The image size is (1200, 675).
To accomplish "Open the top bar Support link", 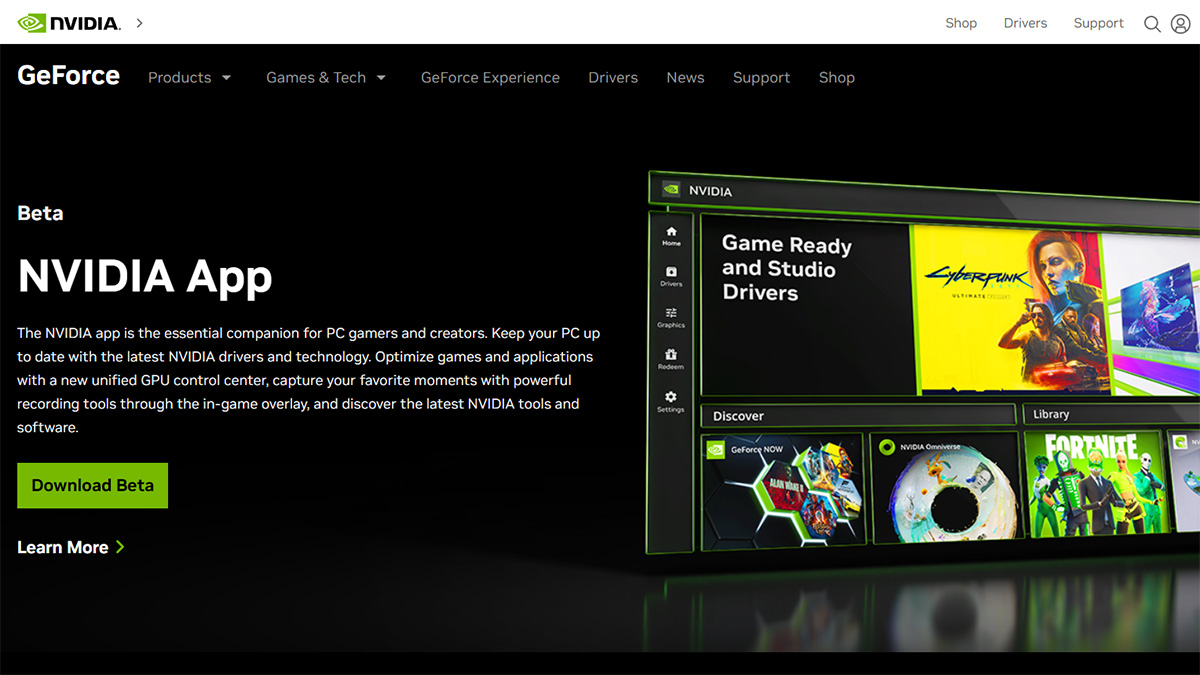I will point(1098,23).
